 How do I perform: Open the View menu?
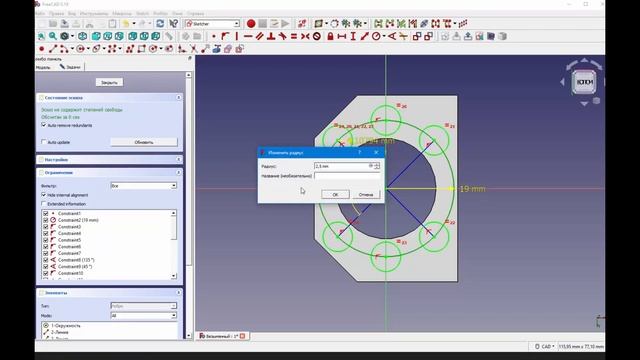point(72,13)
